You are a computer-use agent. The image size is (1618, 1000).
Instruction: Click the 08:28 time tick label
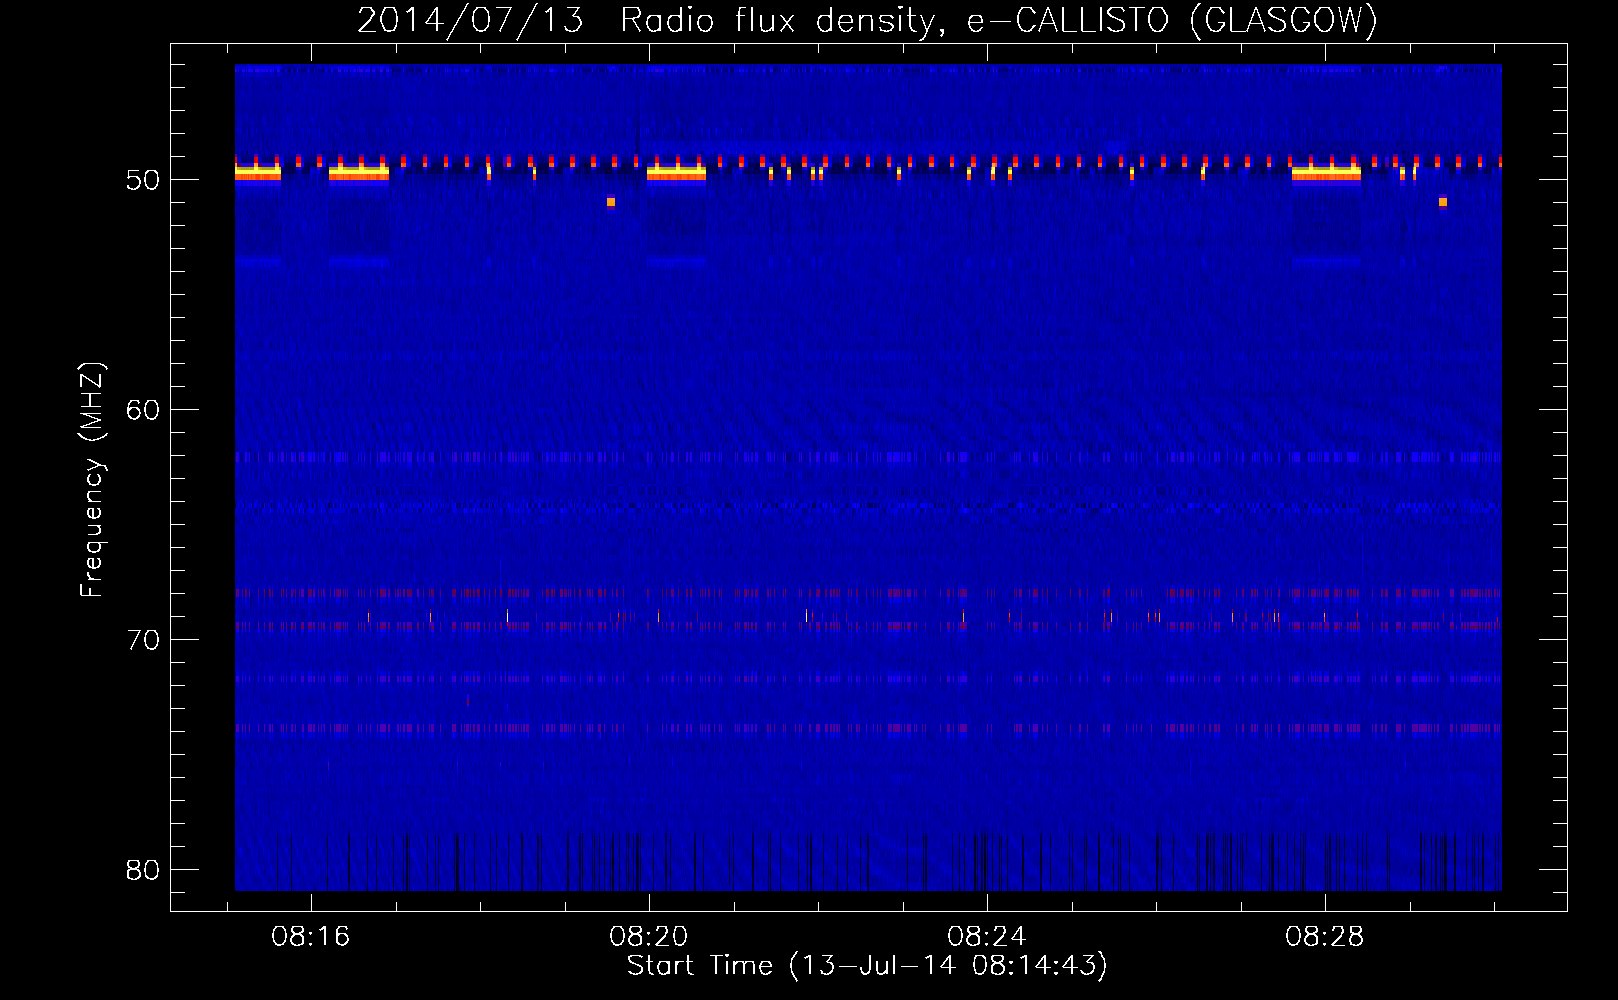point(1324,937)
